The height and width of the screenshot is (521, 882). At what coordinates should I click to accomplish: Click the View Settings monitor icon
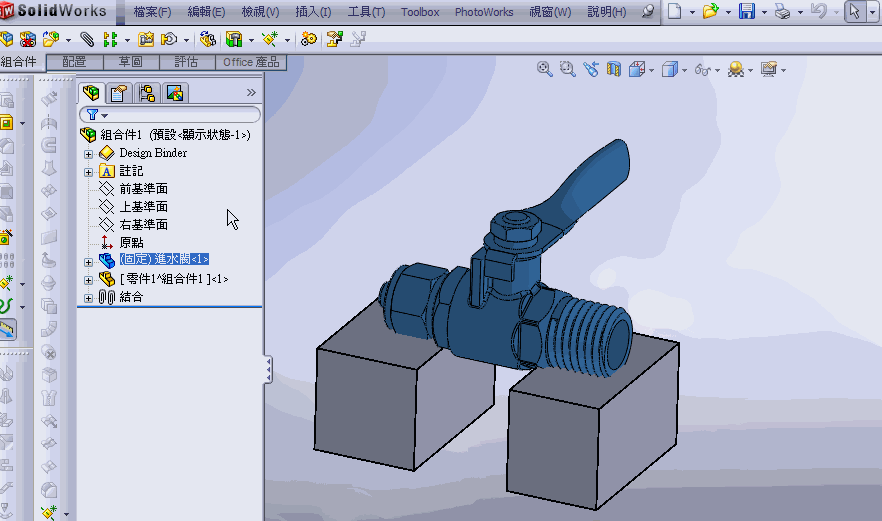pos(769,69)
